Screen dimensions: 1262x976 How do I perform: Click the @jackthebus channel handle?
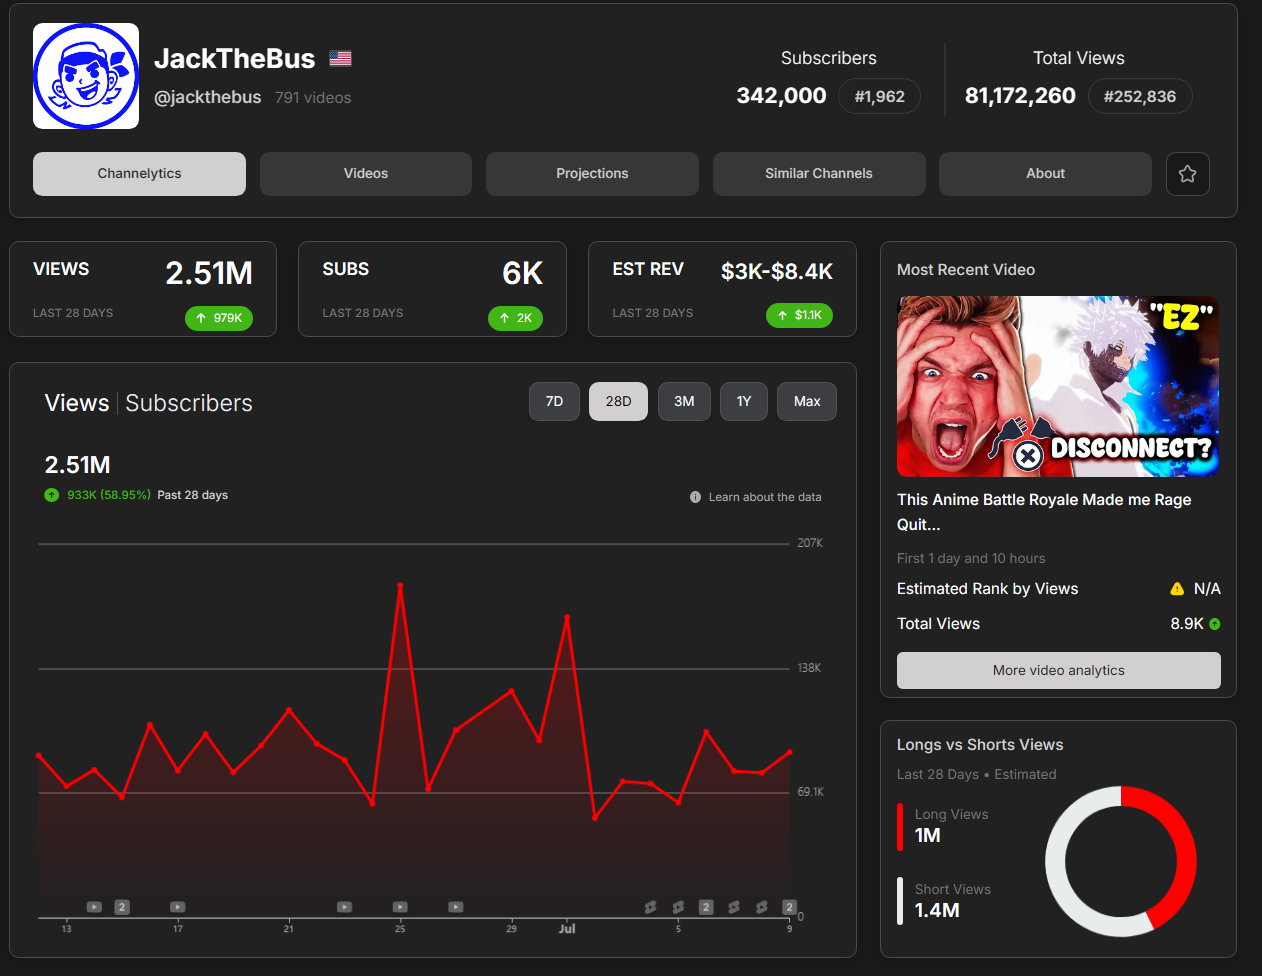(208, 98)
